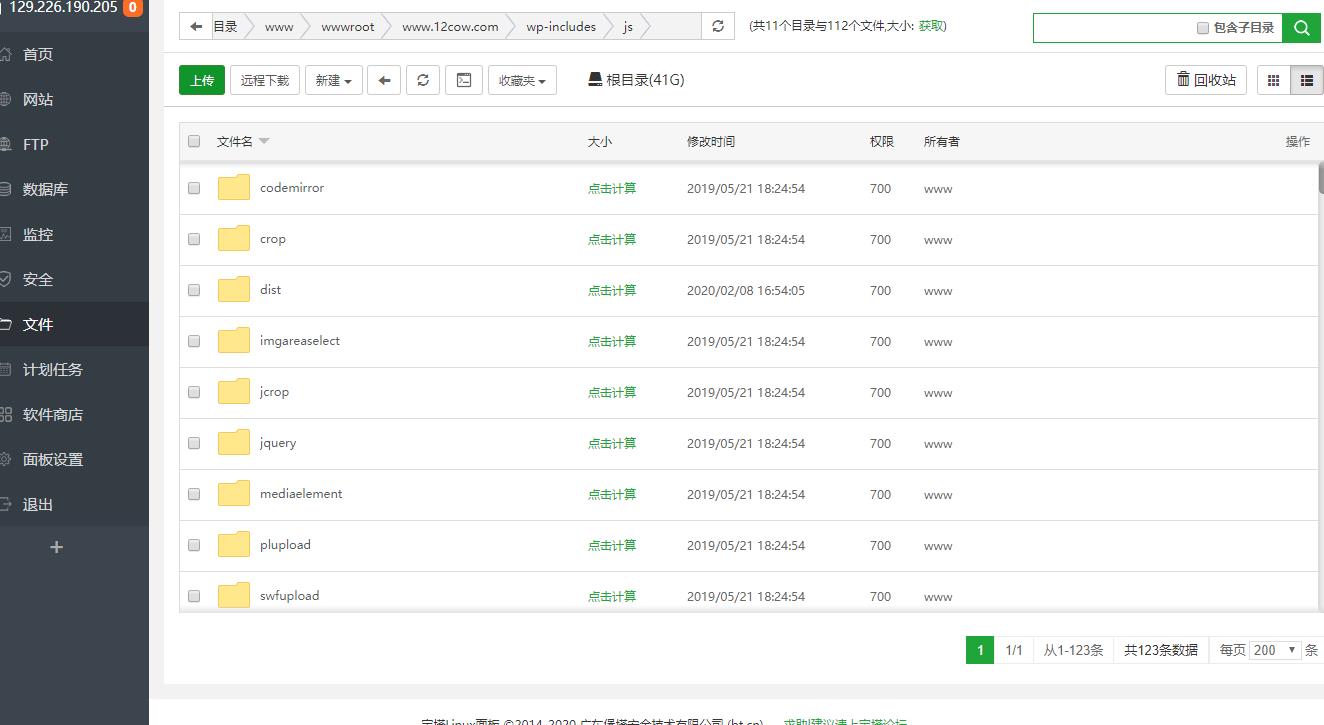The height and width of the screenshot is (725, 1324).
Task: Click the codemirror folder icon
Action: (234, 188)
